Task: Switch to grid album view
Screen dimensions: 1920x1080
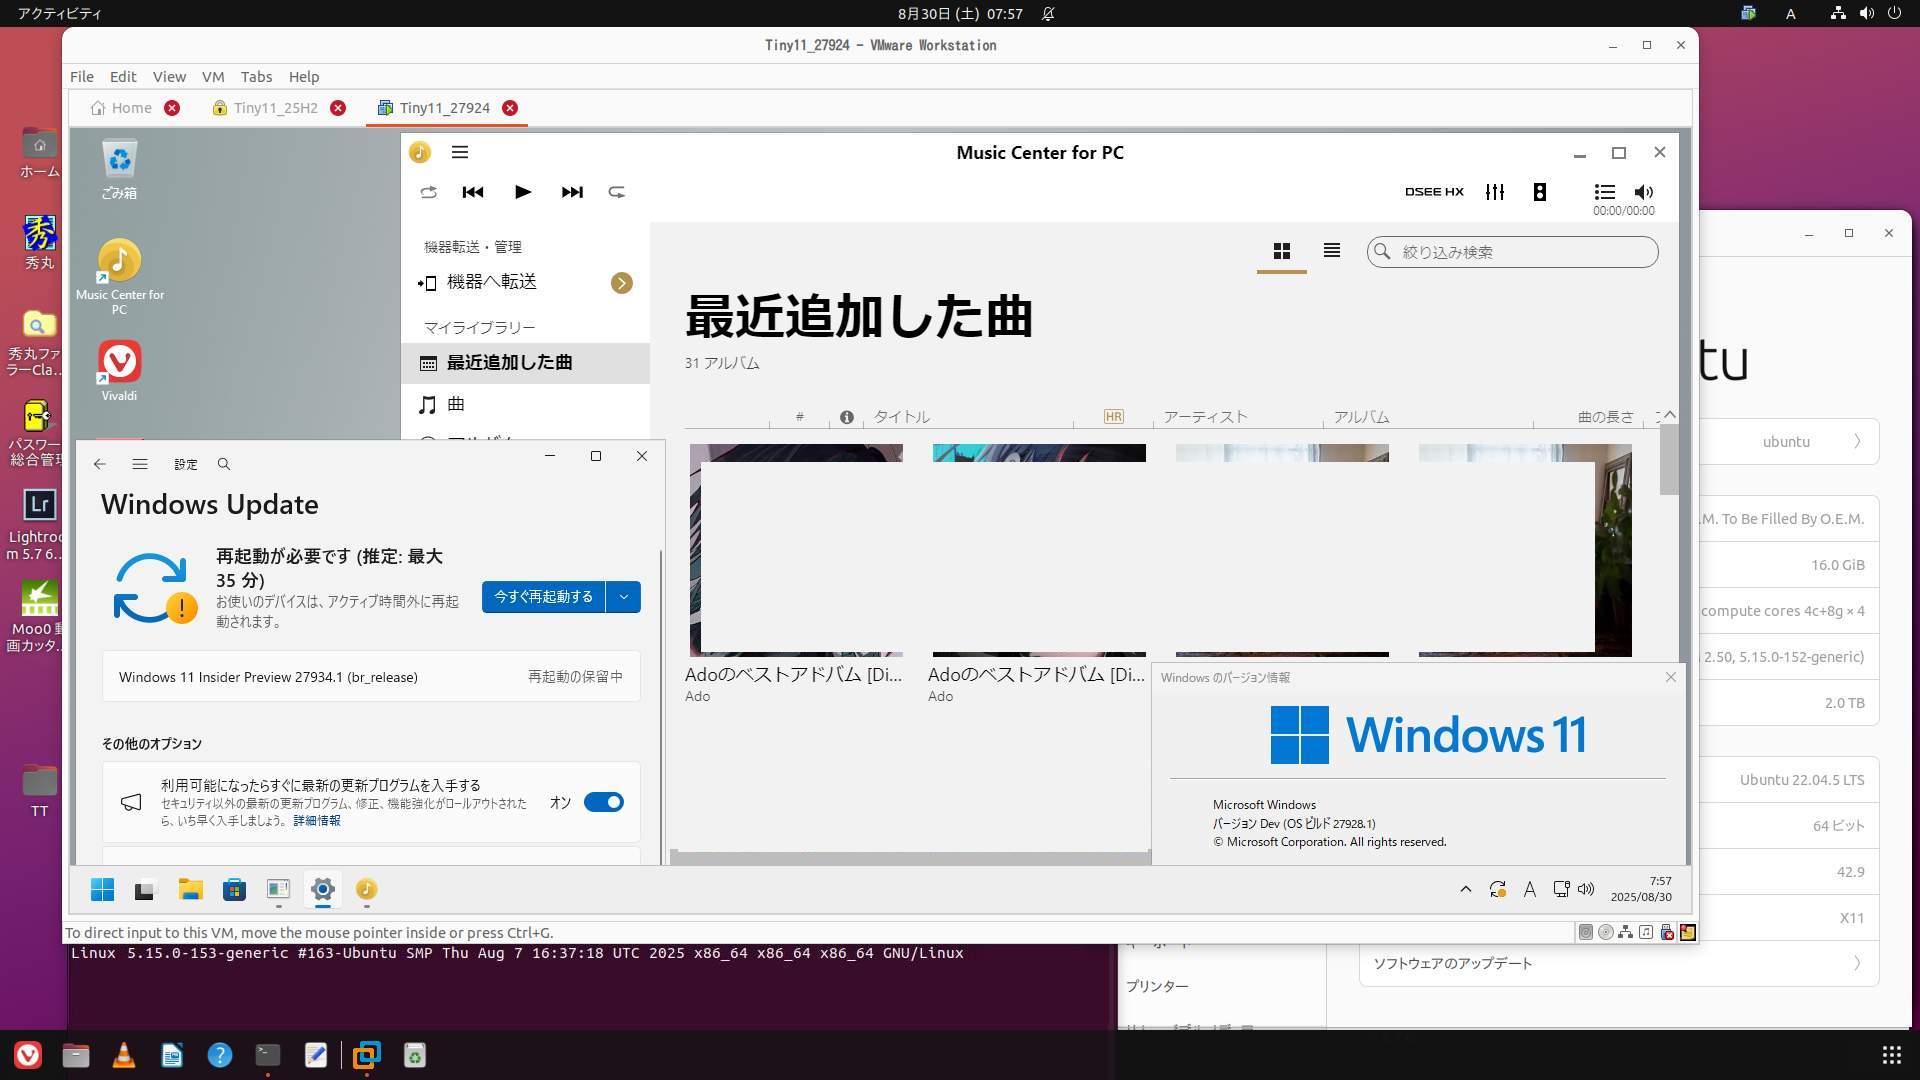Action: click(x=1281, y=251)
